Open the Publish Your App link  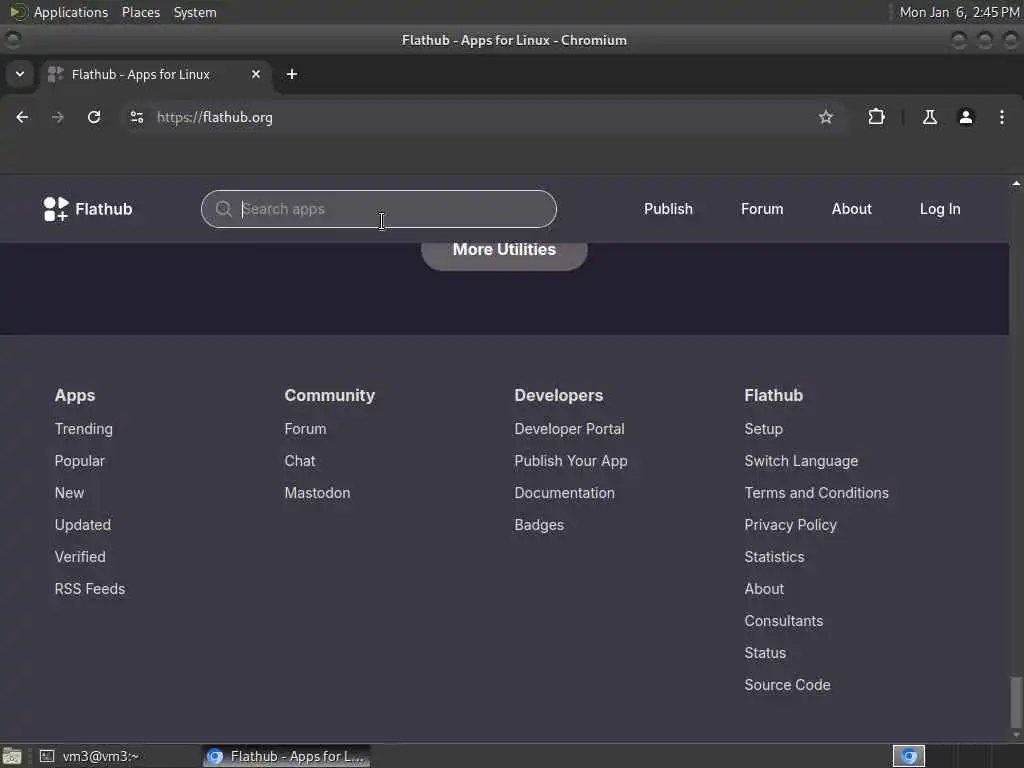coord(571,461)
